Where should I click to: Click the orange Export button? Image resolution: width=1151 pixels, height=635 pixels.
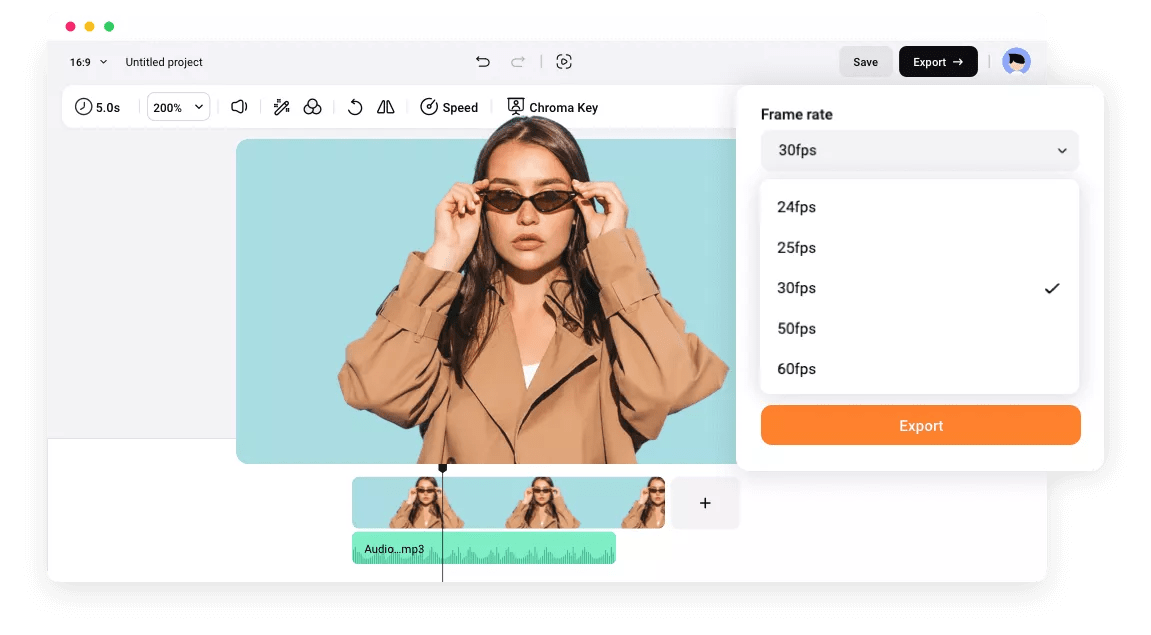[x=919, y=425]
